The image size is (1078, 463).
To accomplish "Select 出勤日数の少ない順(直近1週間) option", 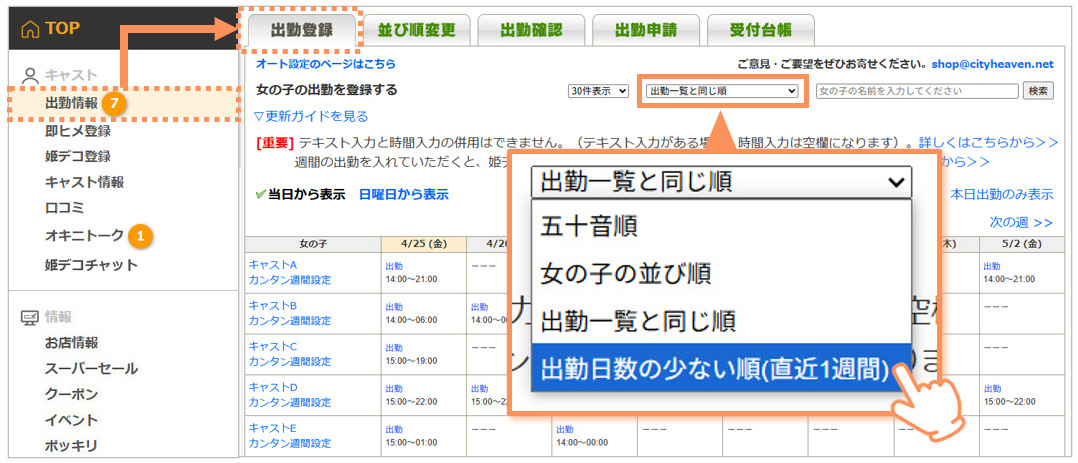I will point(714,369).
